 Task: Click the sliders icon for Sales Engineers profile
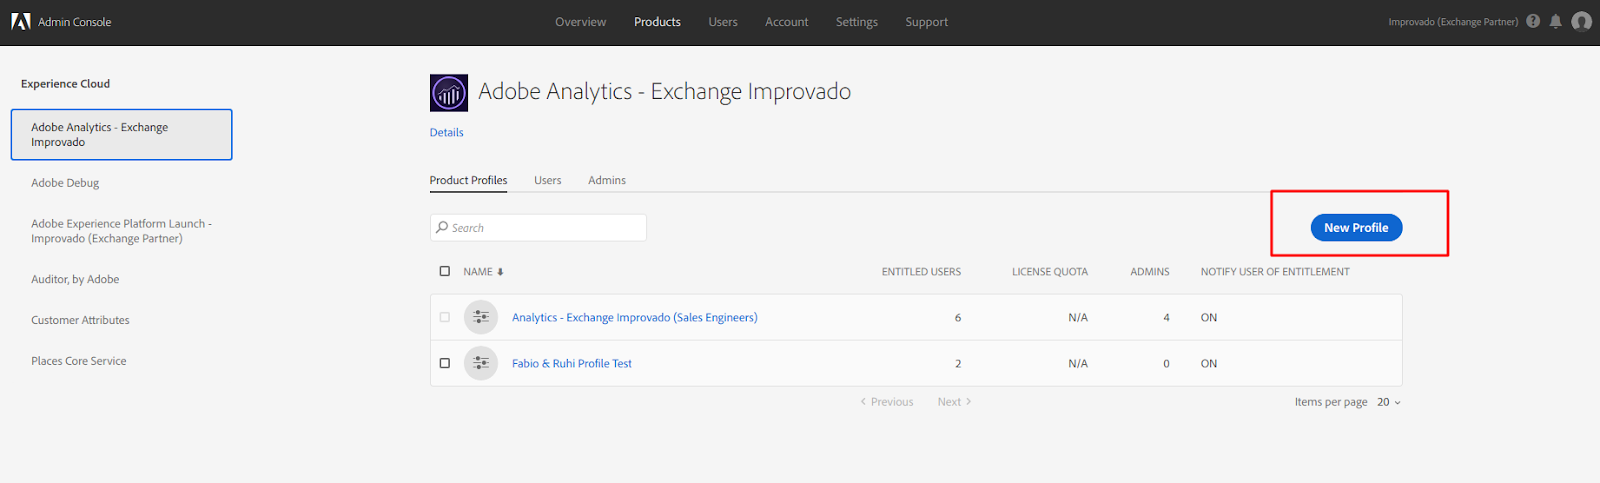(481, 317)
